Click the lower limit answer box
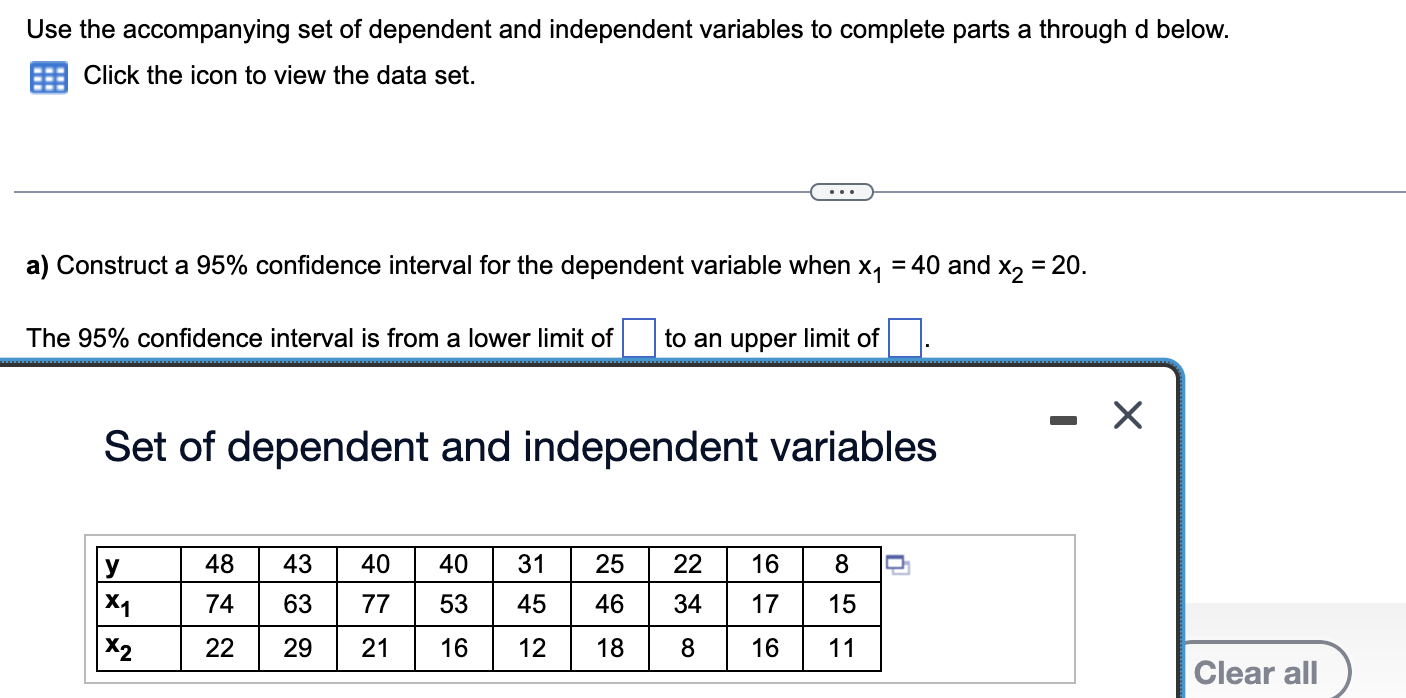1406x698 pixels. pyautogui.click(x=641, y=337)
